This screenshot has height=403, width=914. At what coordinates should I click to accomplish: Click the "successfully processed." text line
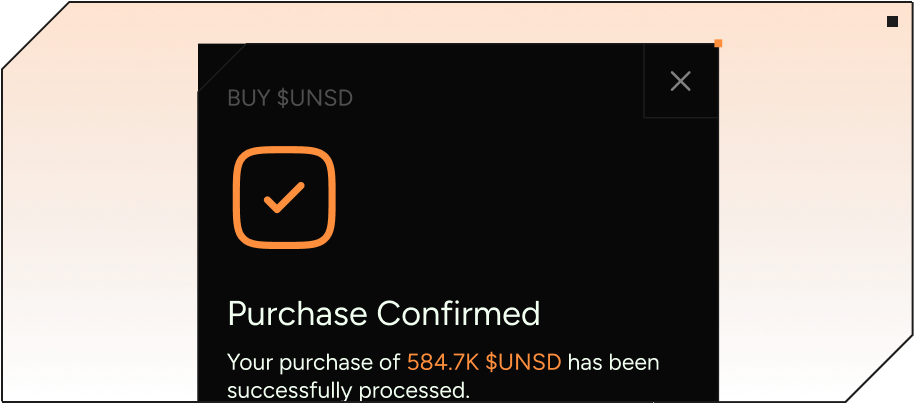coord(348,388)
